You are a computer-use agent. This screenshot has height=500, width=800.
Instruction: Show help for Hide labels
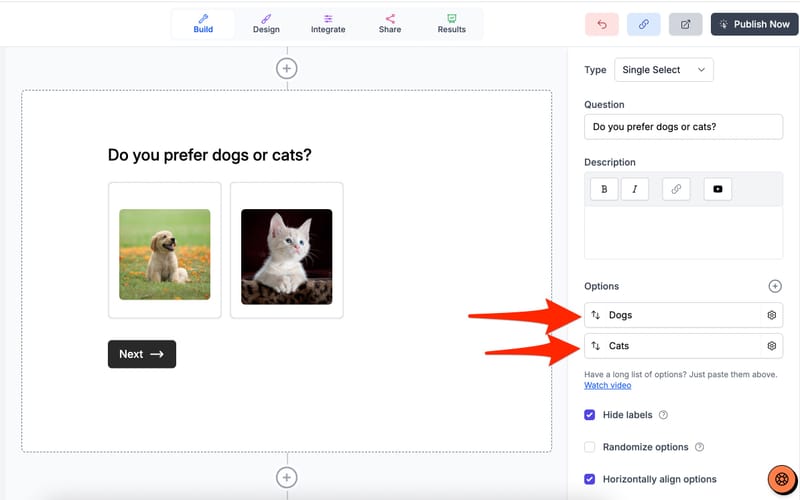pyautogui.click(x=663, y=415)
